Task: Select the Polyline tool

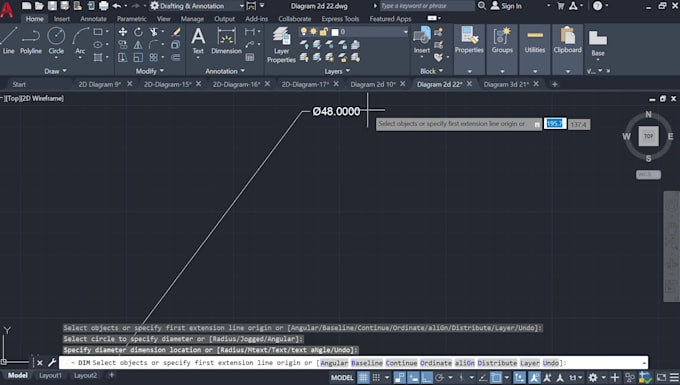Action: [x=31, y=40]
